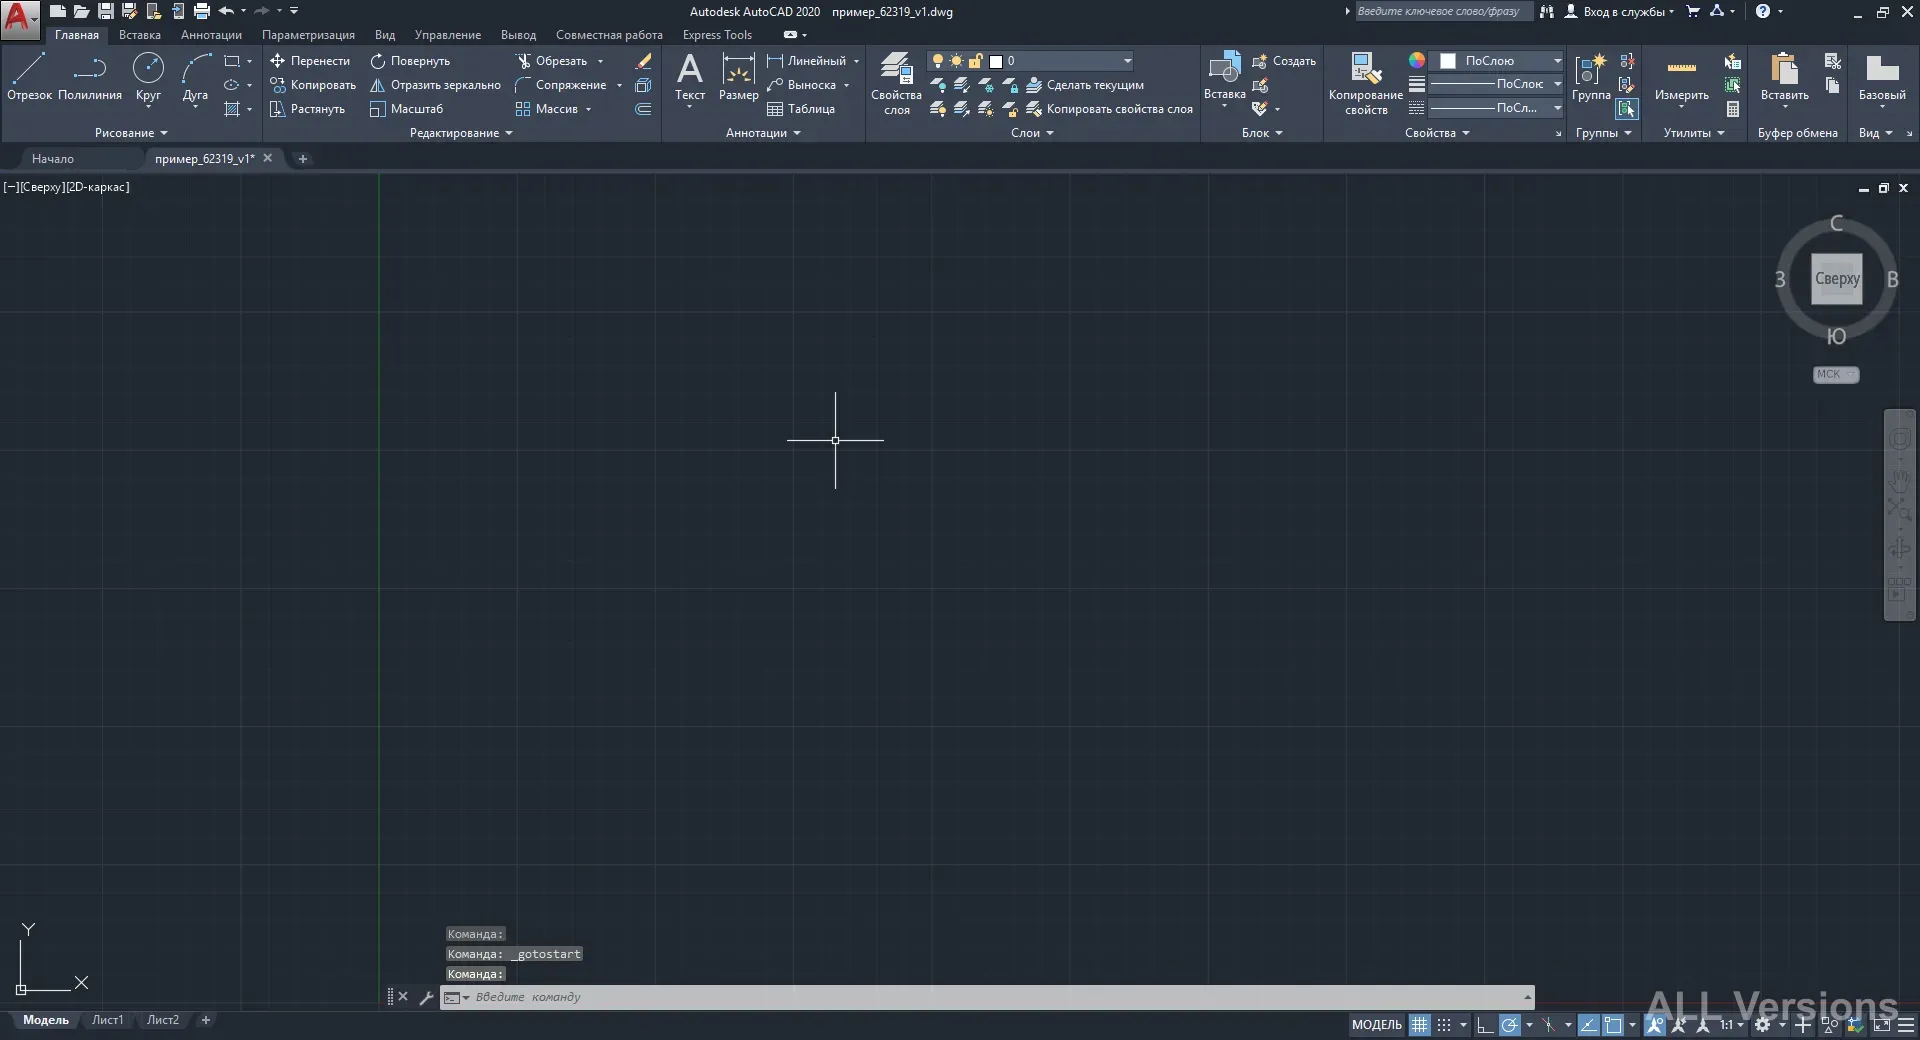The width and height of the screenshot is (1920, 1040).
Task: Click the Размер (Dimension) tool
Action: click(738, 77)
